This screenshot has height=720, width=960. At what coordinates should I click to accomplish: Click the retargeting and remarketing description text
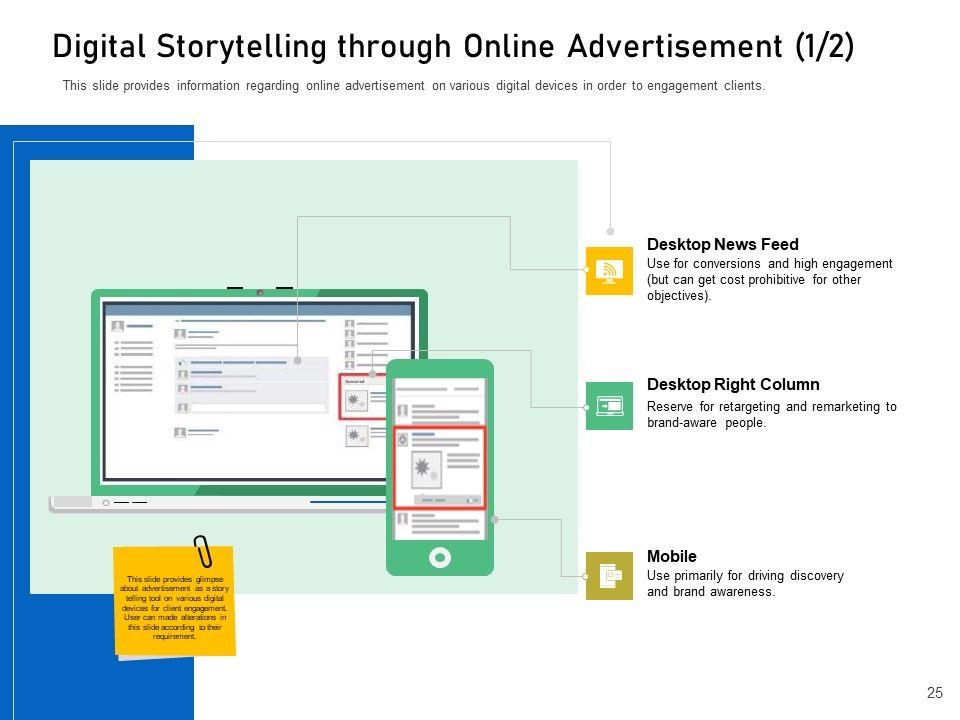point(771,415)
